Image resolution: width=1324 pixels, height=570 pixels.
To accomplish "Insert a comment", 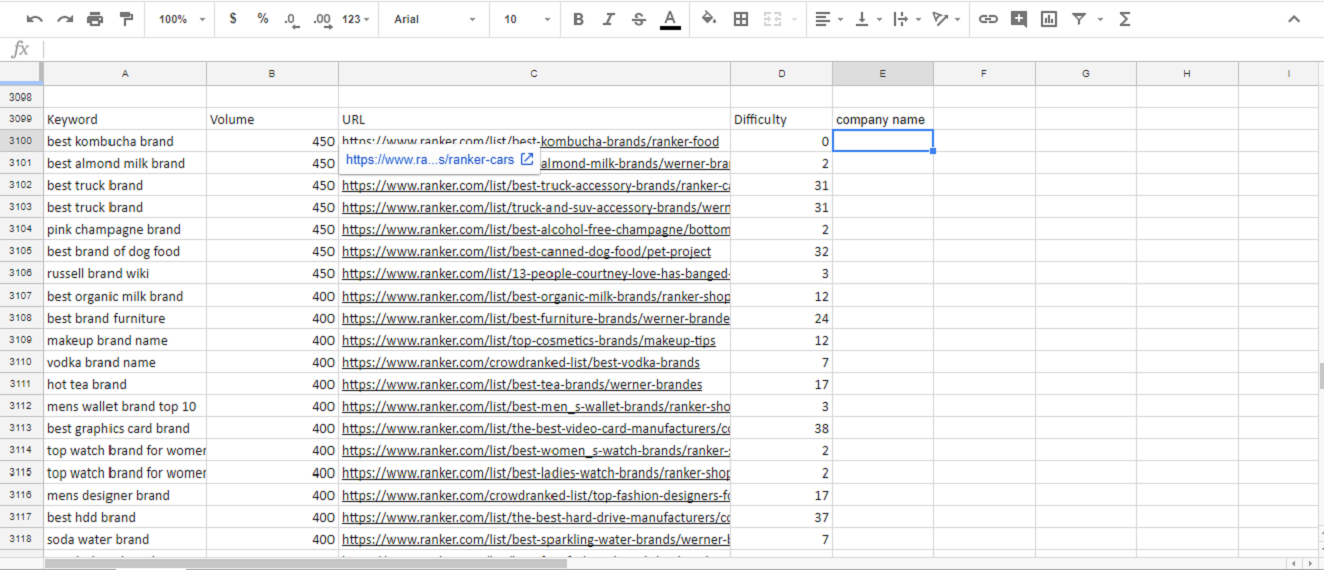I will coord(1019,19).
